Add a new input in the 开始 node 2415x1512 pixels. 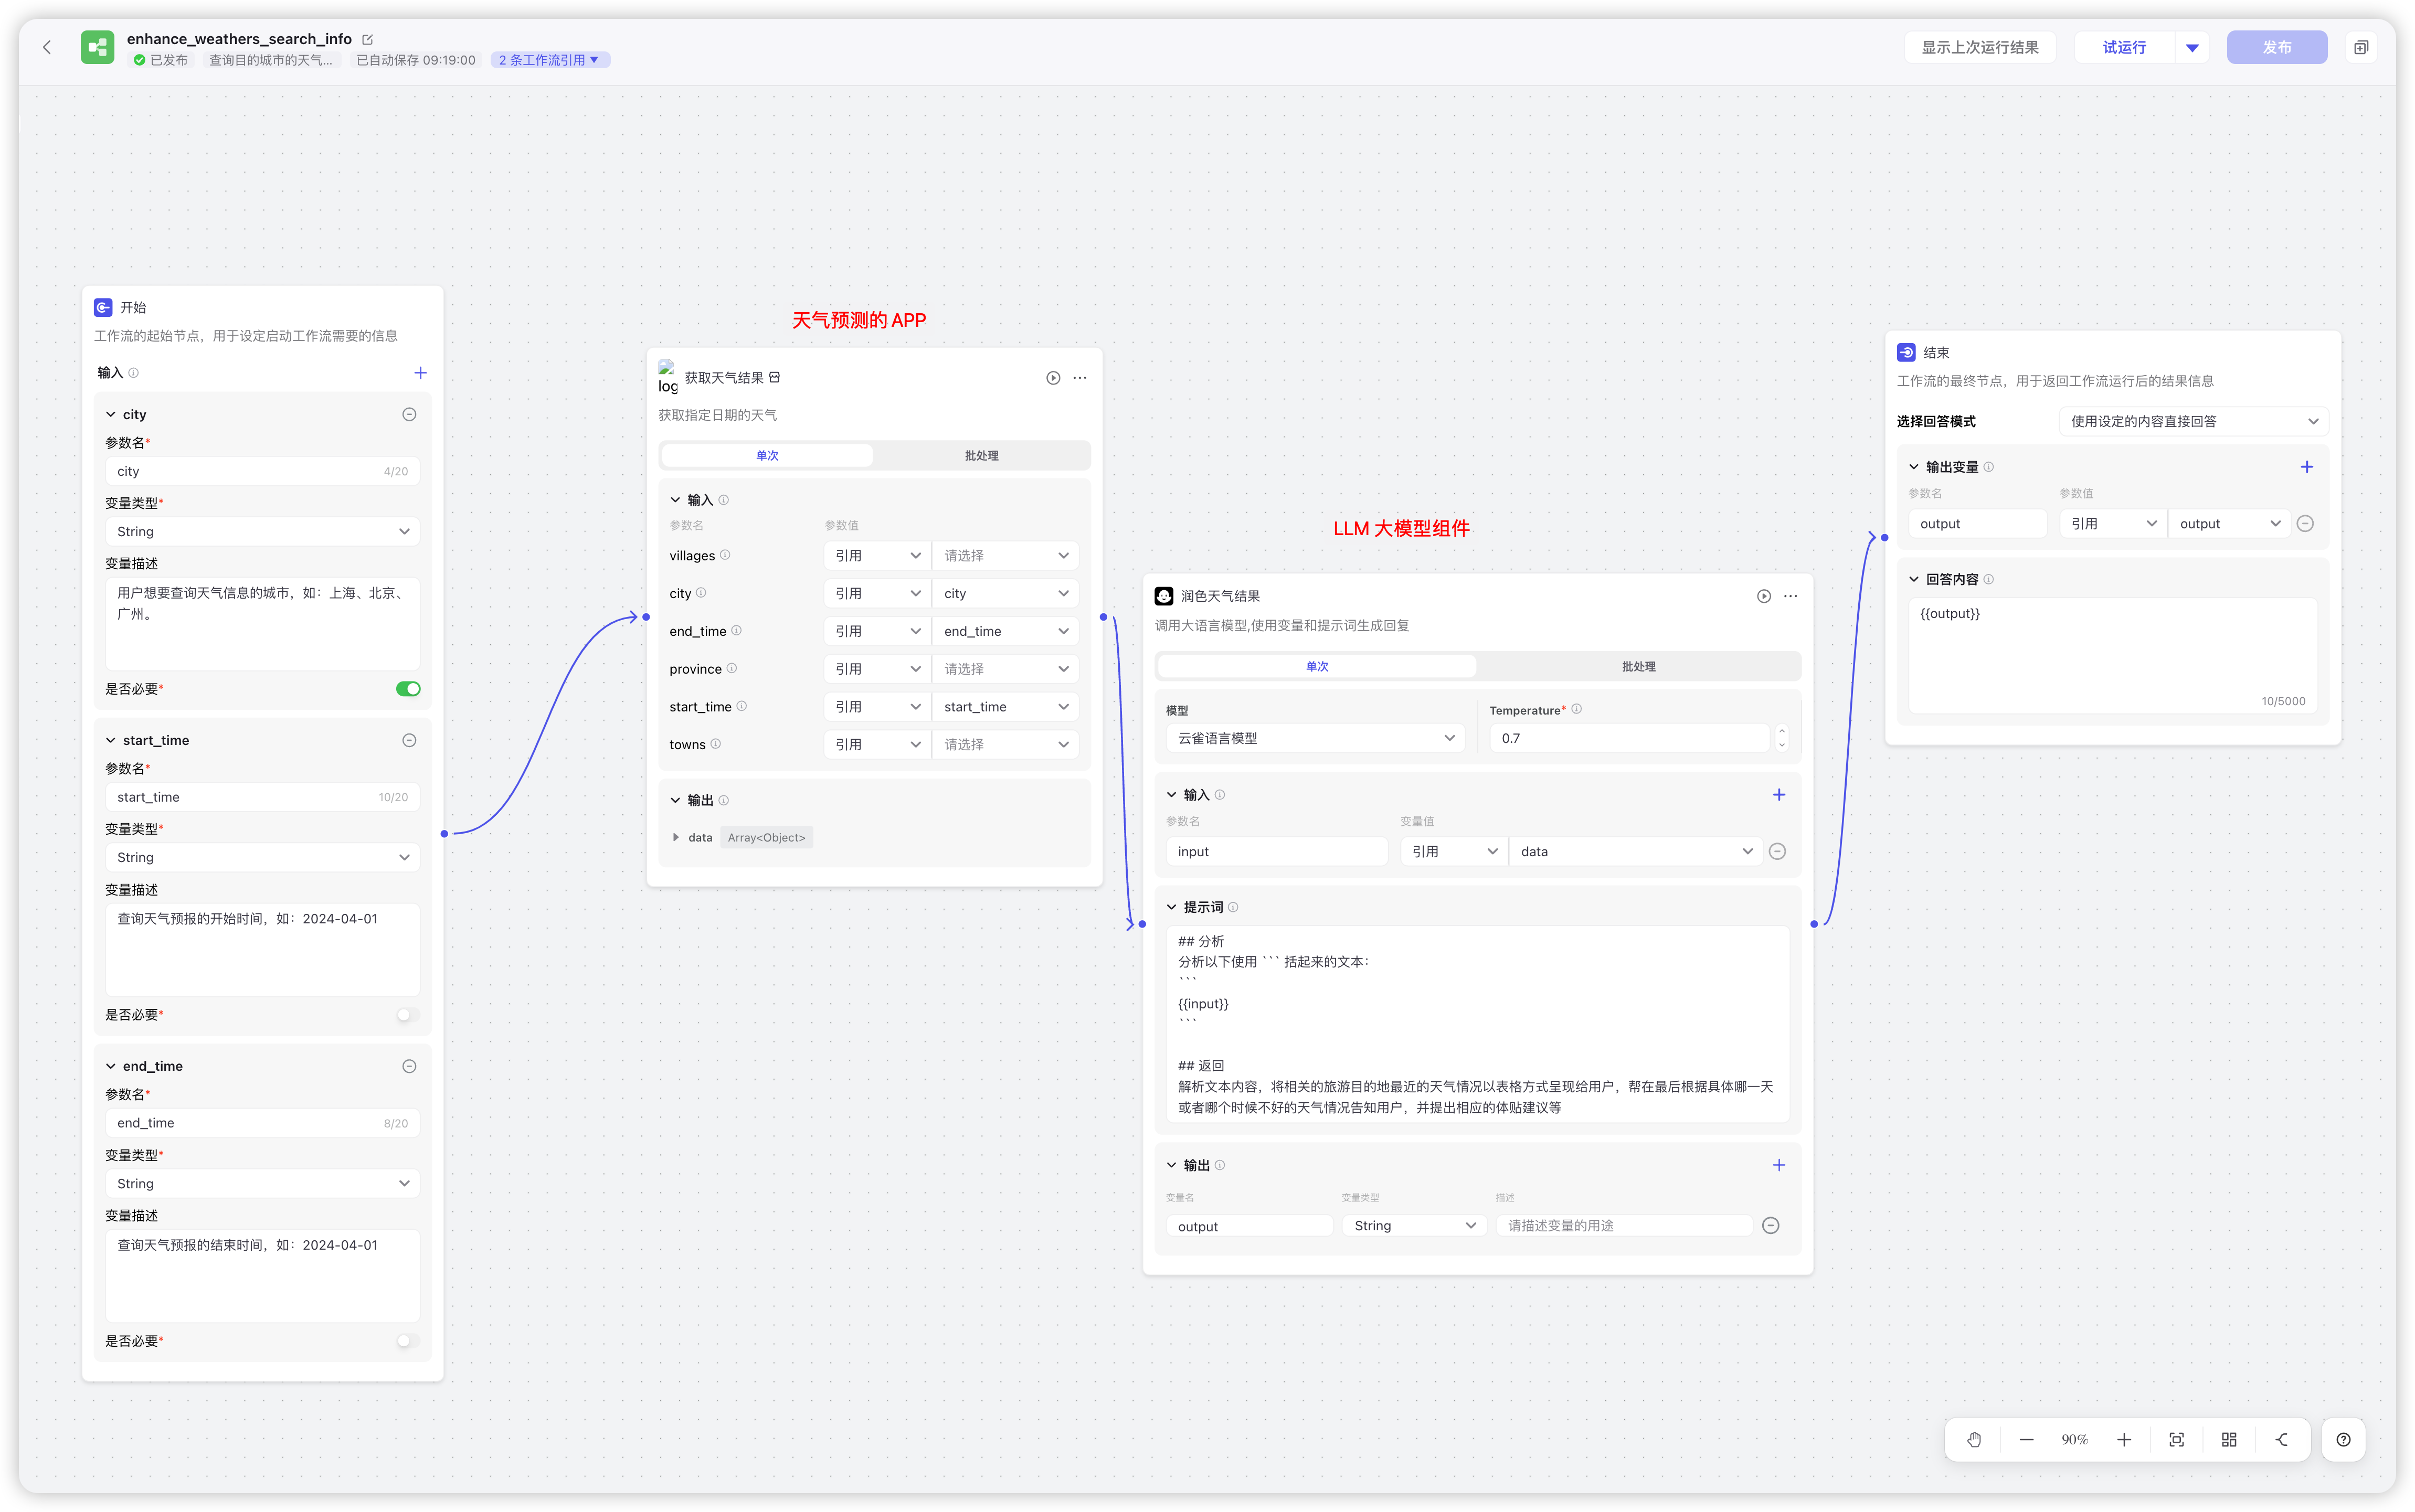(421, 373)
